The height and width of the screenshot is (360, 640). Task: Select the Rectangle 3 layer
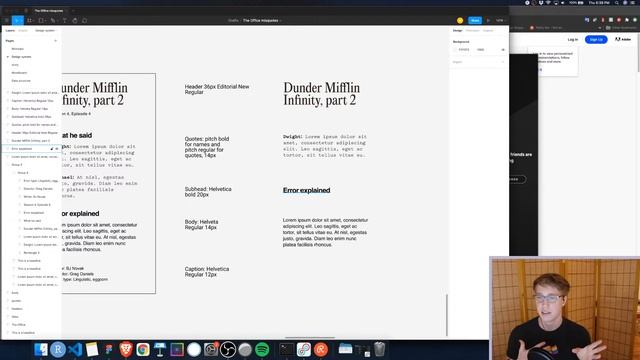point(31,253)
